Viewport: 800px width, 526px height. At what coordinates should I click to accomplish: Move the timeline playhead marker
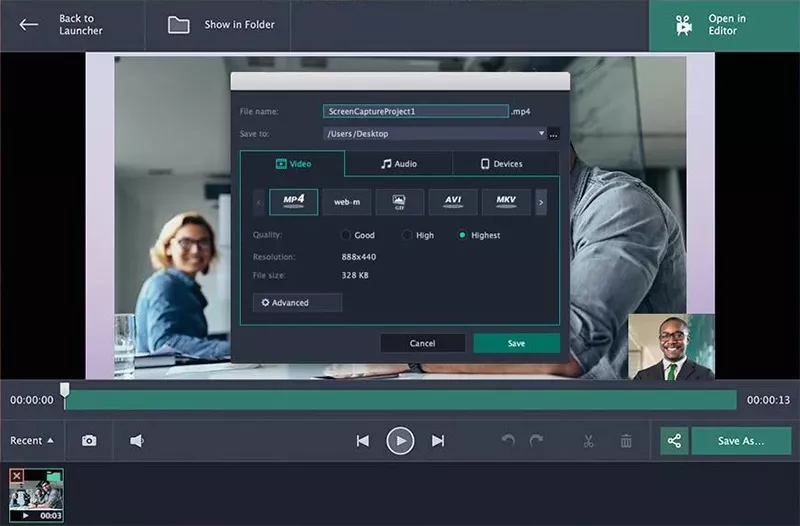(65, 390)
